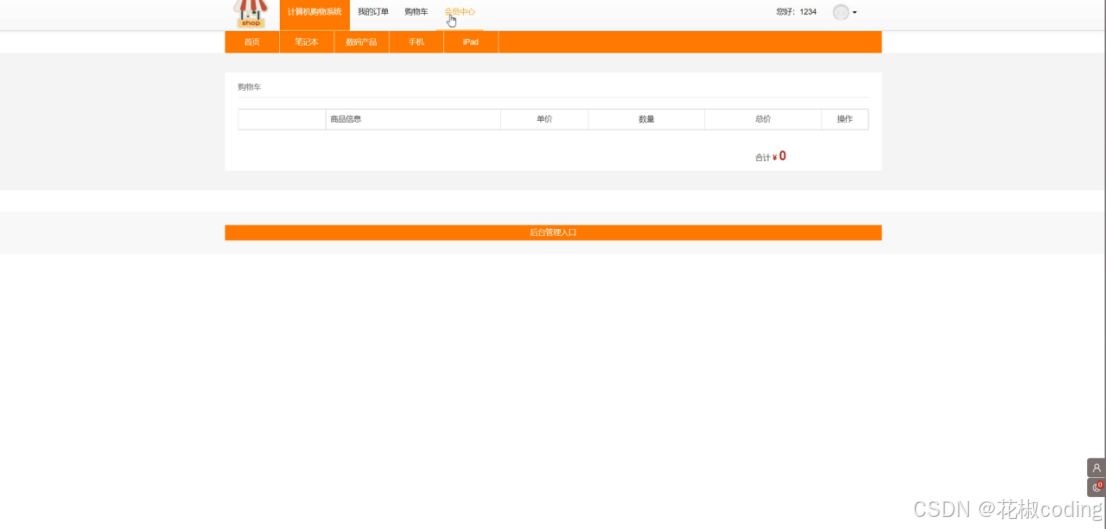
Task: Click the 合计 total amount 0
Action: [x=782, y=156]
